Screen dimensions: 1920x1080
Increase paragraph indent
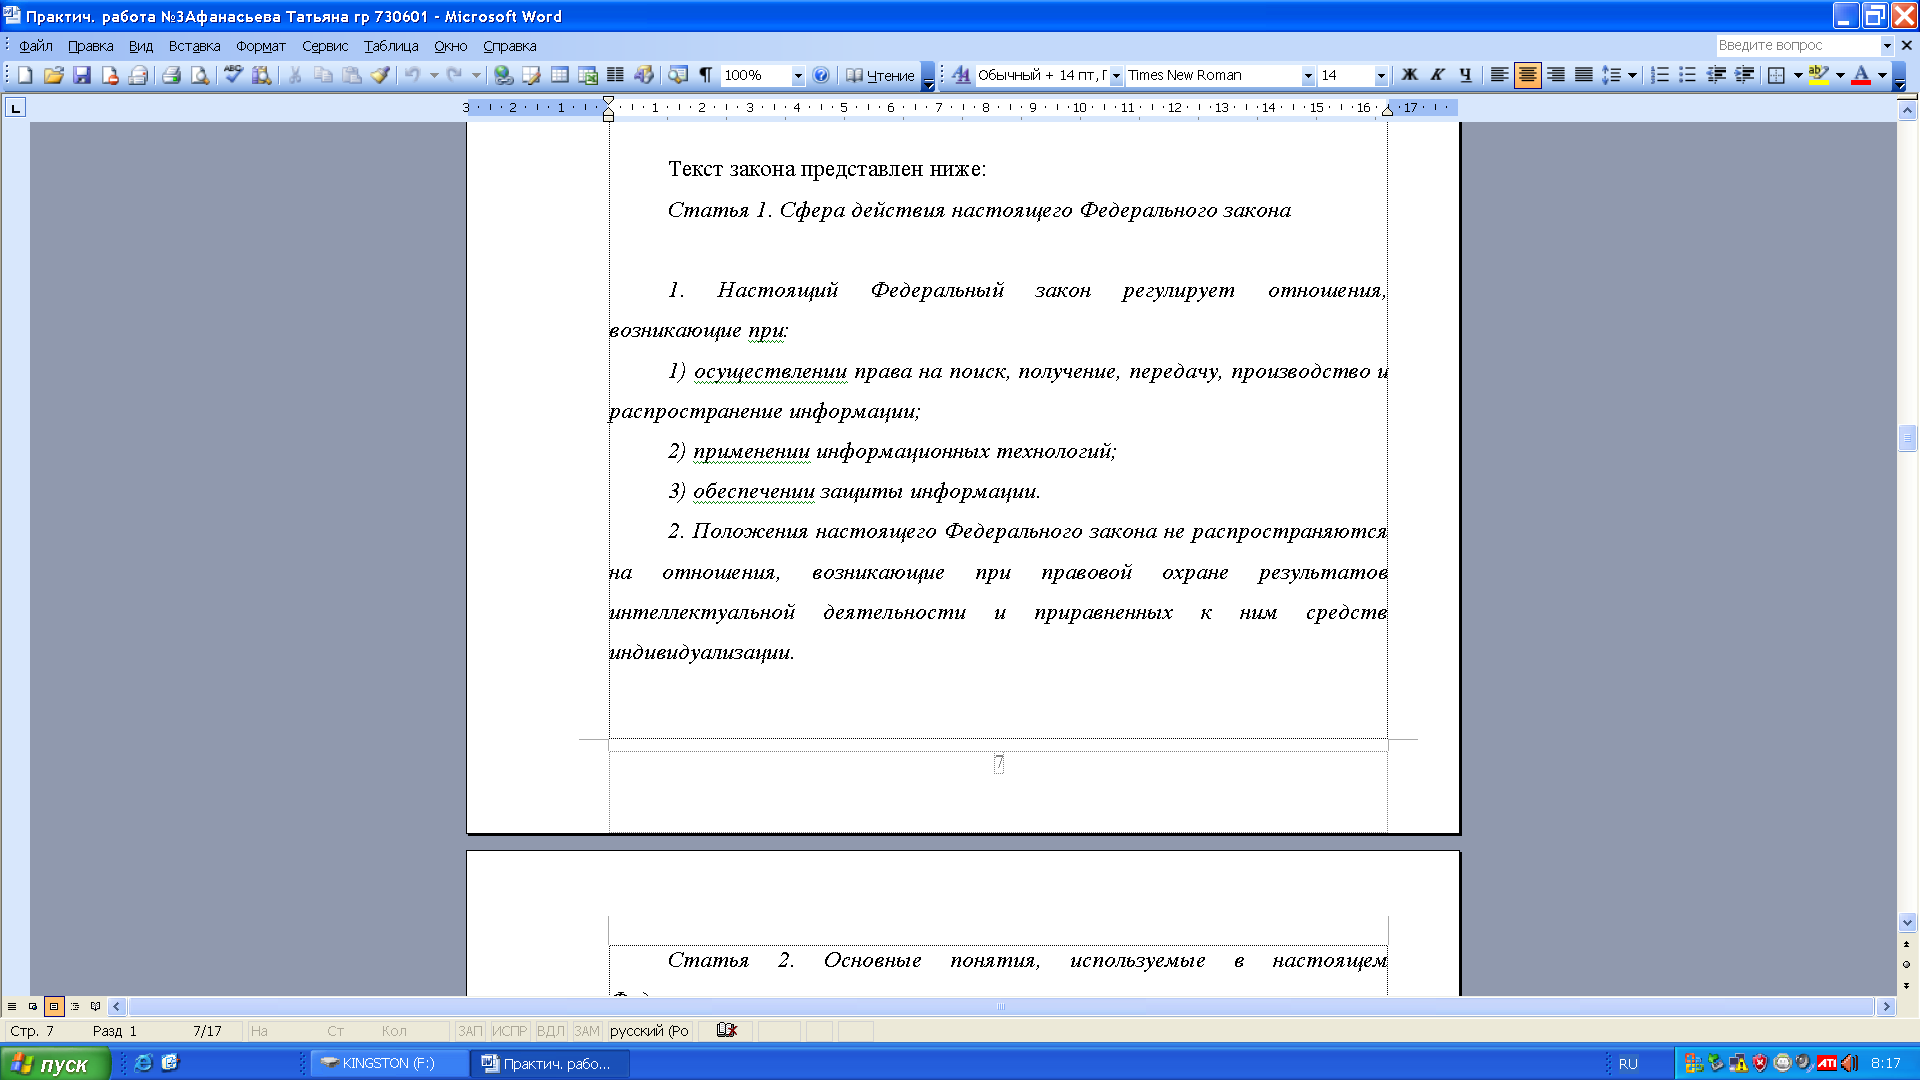pos(1744,75)
